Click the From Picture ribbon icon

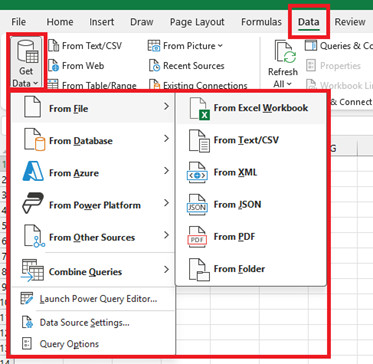click(x=154, y=46)
